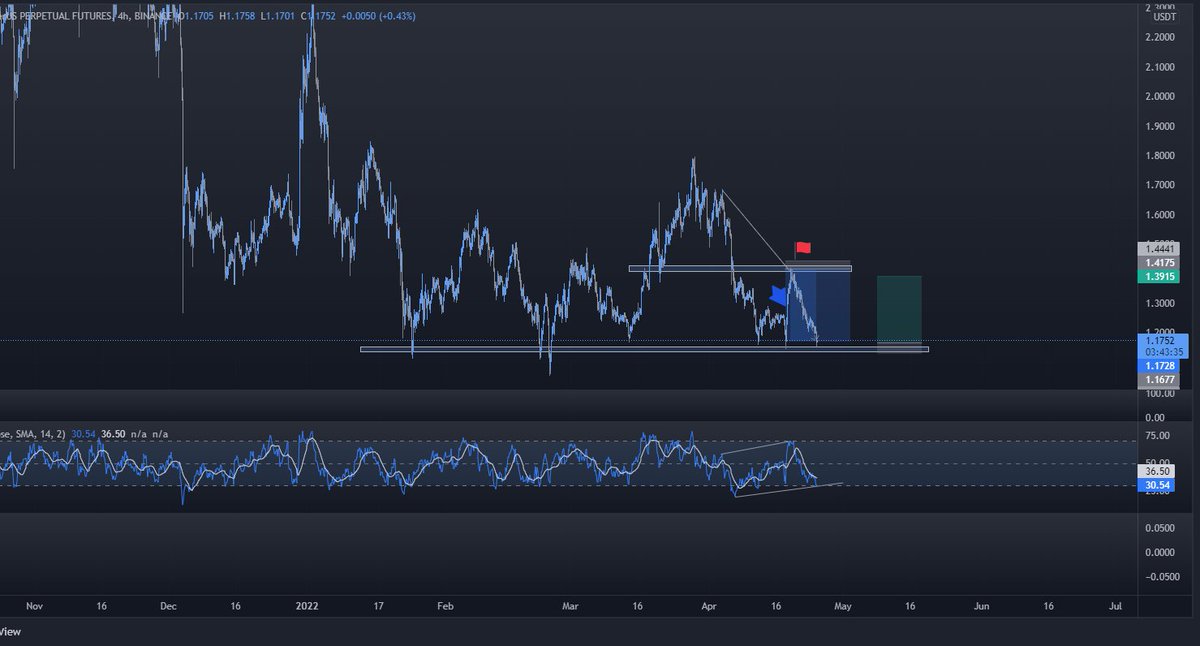The width and height of the screenshot is (1200, 646).
Task: Select the descending trend line drawing
Action: [757, 228]
